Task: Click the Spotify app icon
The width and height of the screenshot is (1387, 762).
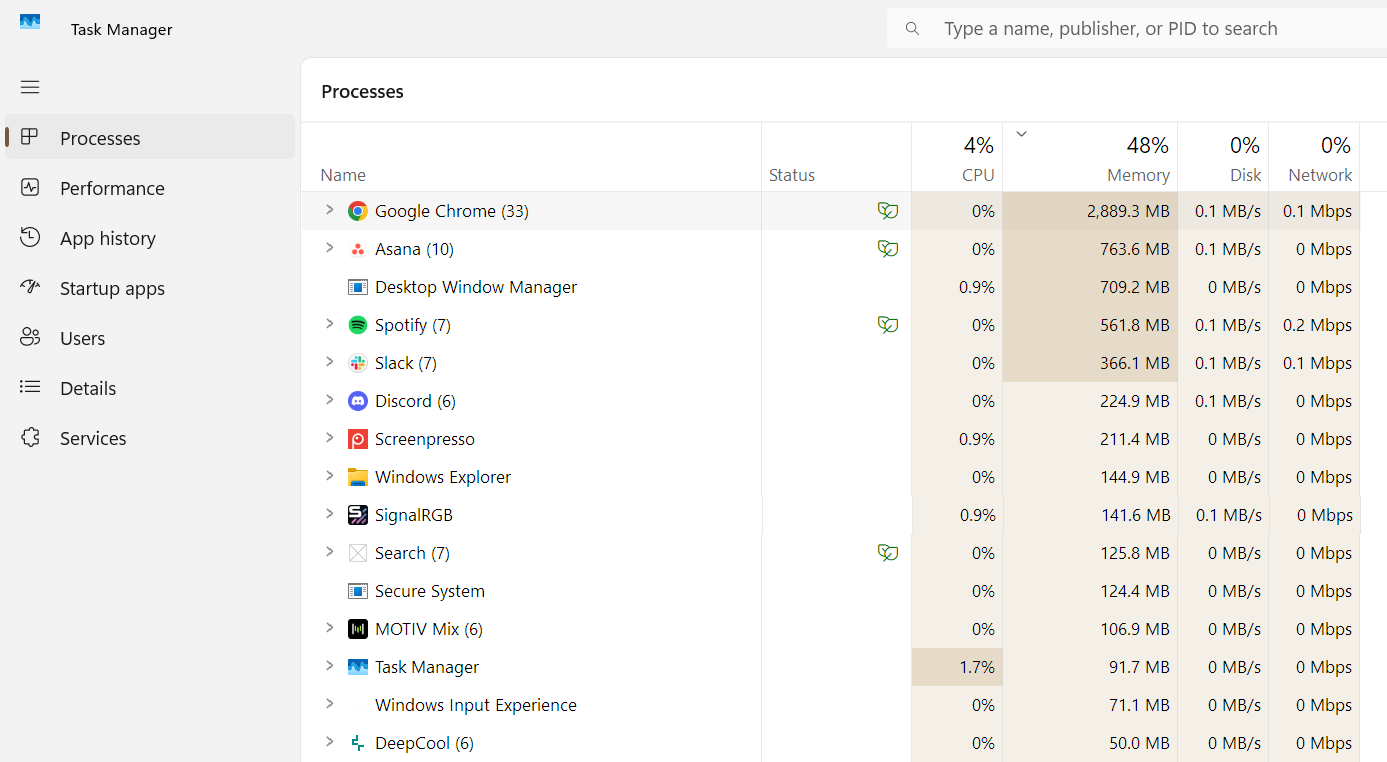Action: (358, 325)
